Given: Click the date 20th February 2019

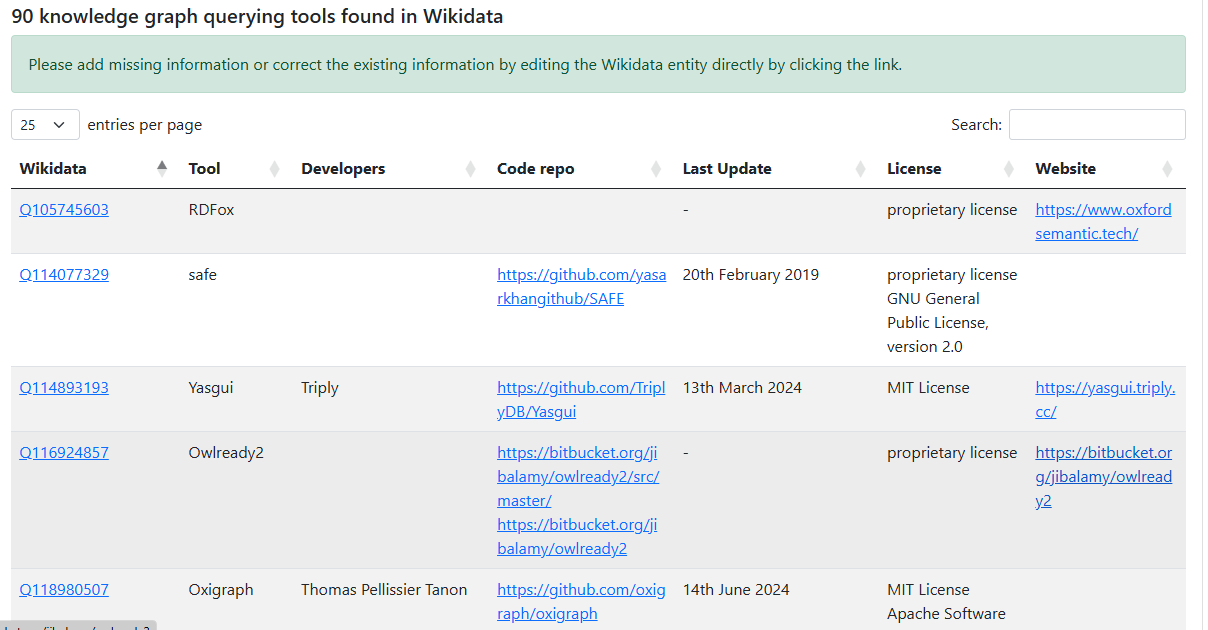Looking at the screenshot, I should [751, 275].
